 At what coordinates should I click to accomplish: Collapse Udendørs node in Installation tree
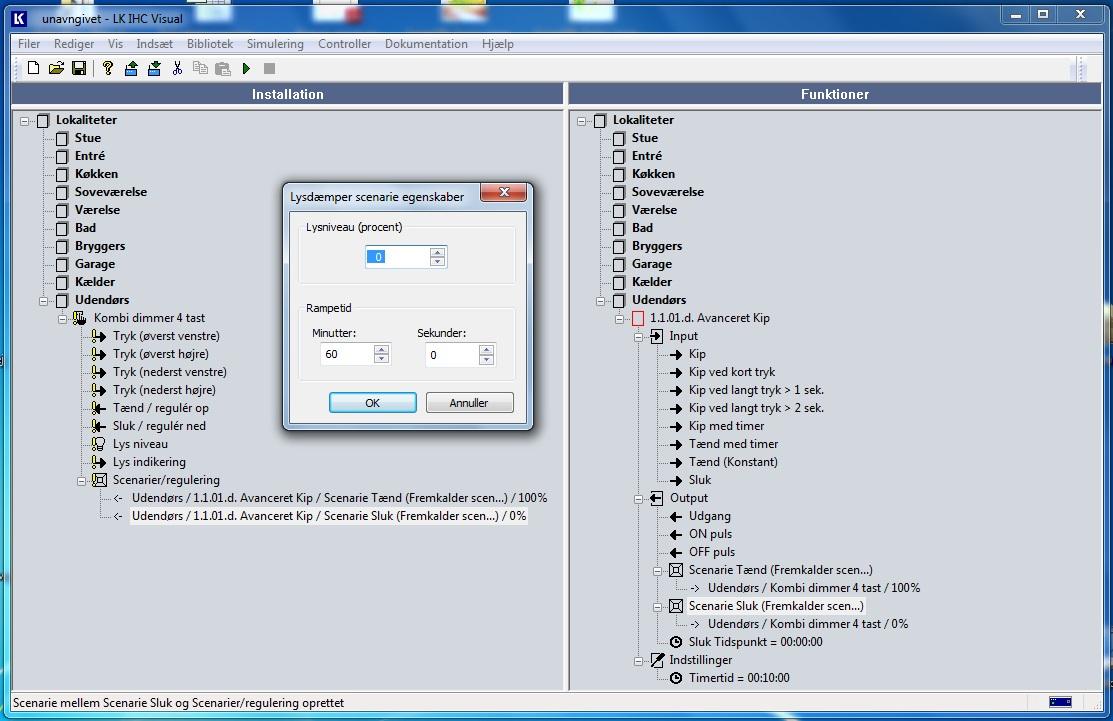point(43,300)
